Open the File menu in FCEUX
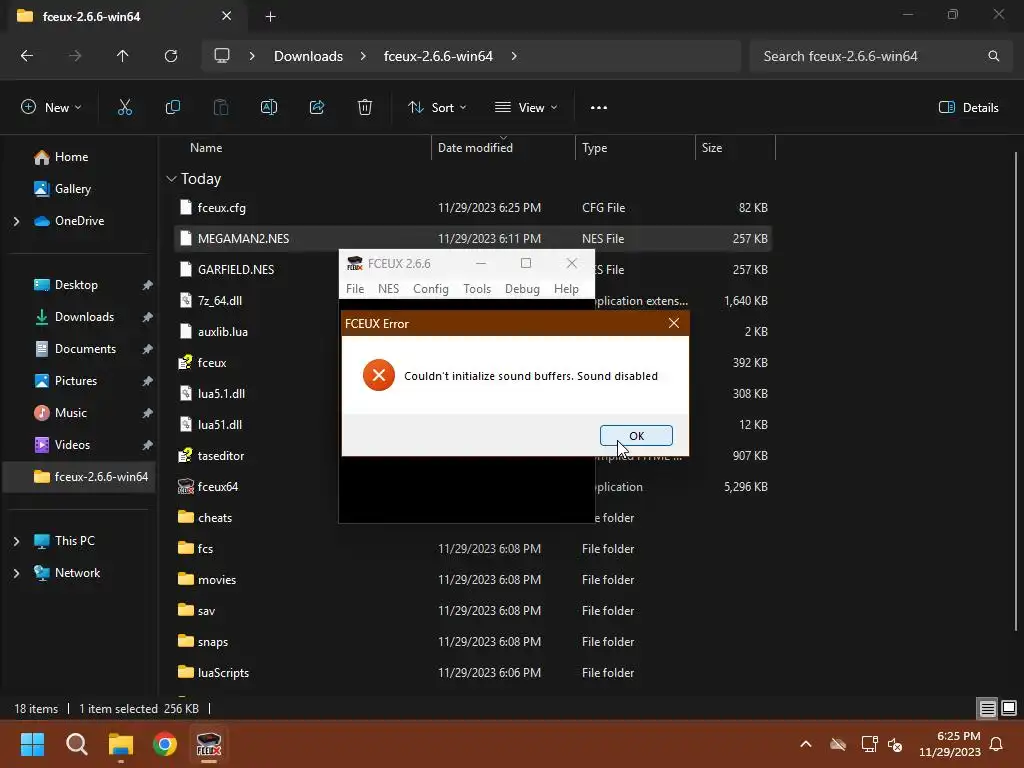1024x768 pixels. 355,289
